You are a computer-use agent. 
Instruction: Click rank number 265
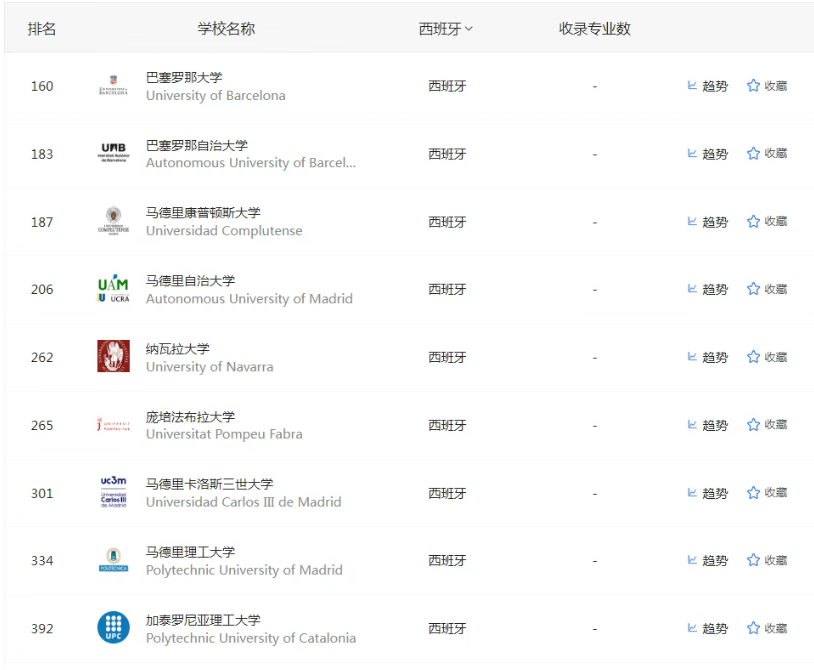(x=42, y=426)
